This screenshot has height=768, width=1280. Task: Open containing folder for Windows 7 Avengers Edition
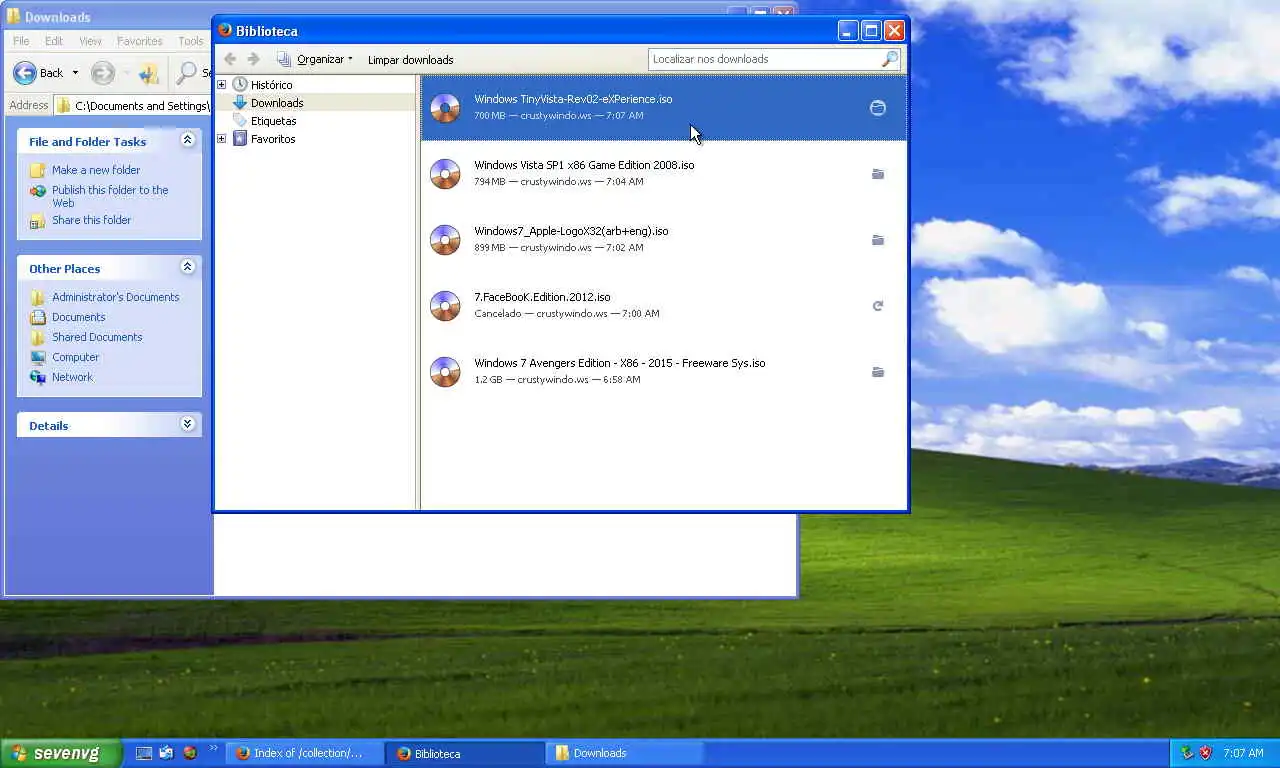tap(878, 372)
